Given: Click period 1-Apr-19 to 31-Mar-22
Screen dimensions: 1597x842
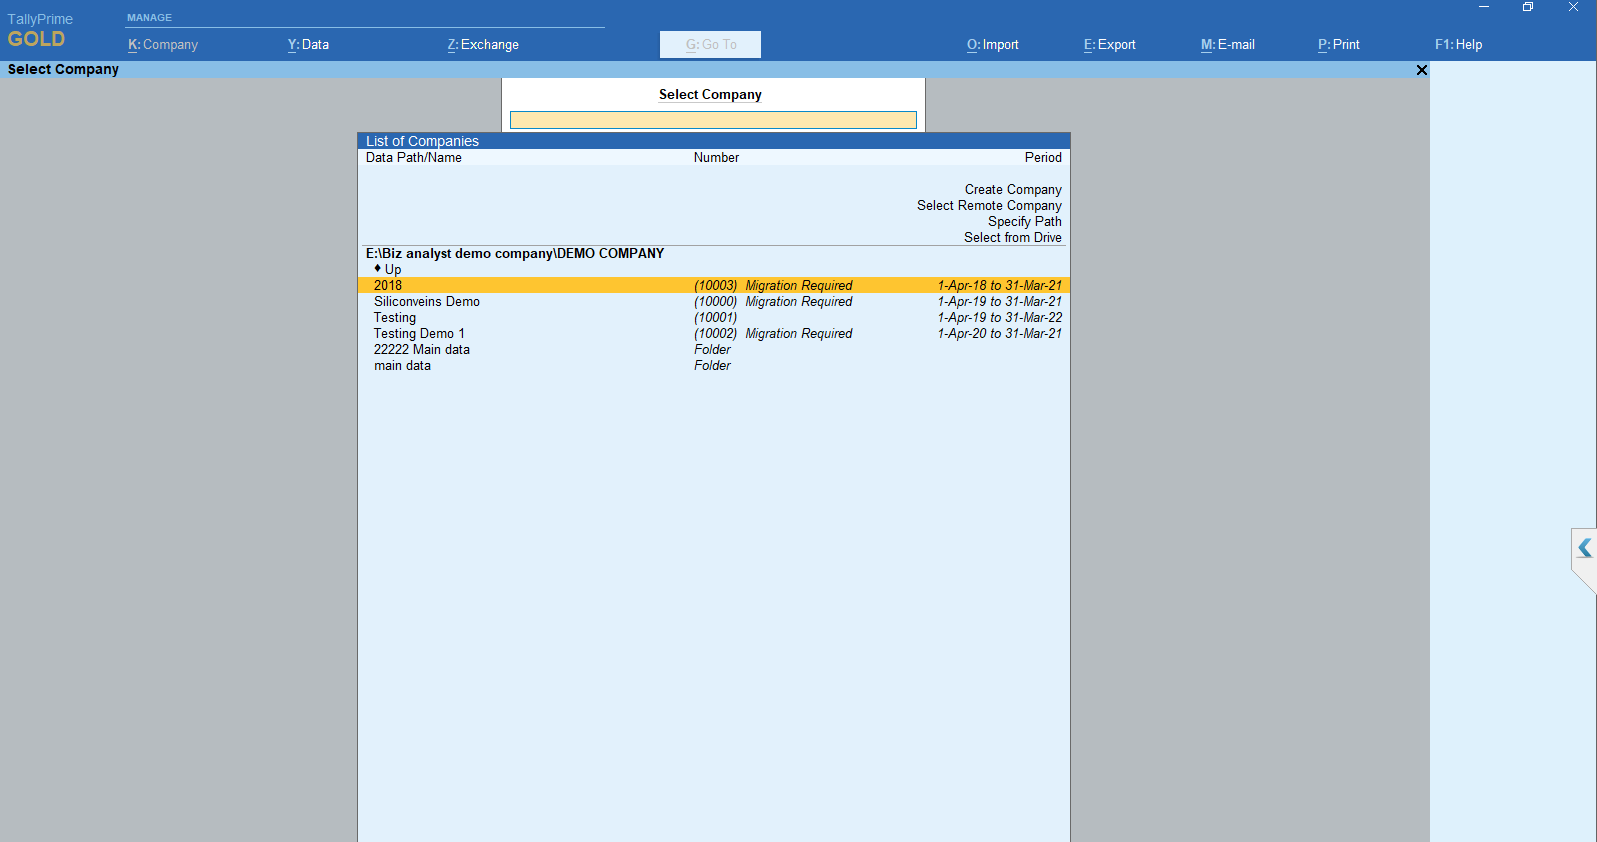Looking at the screenshot, I should (1000, 317).
